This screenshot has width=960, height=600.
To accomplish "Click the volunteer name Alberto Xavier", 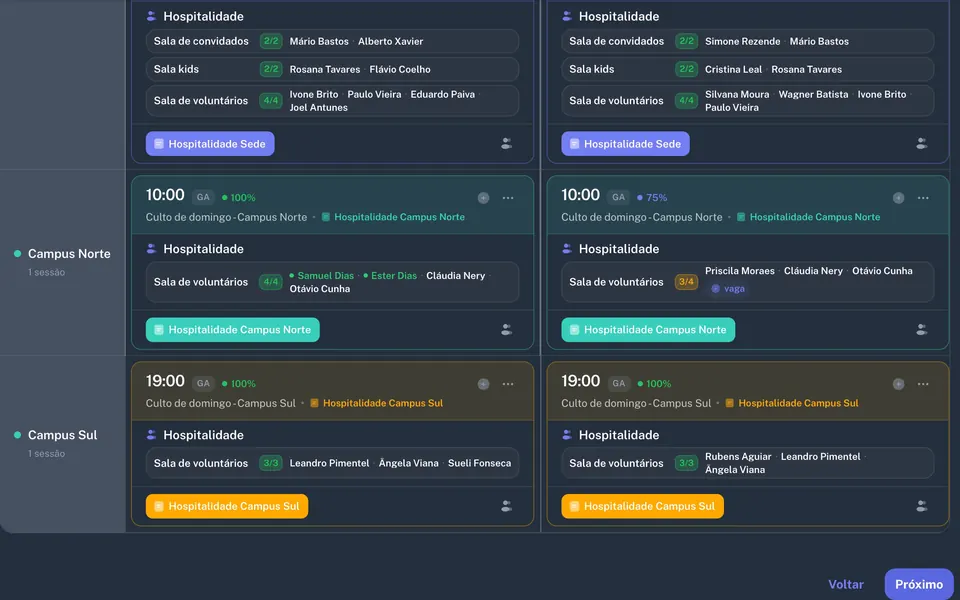I will point(391,41).
